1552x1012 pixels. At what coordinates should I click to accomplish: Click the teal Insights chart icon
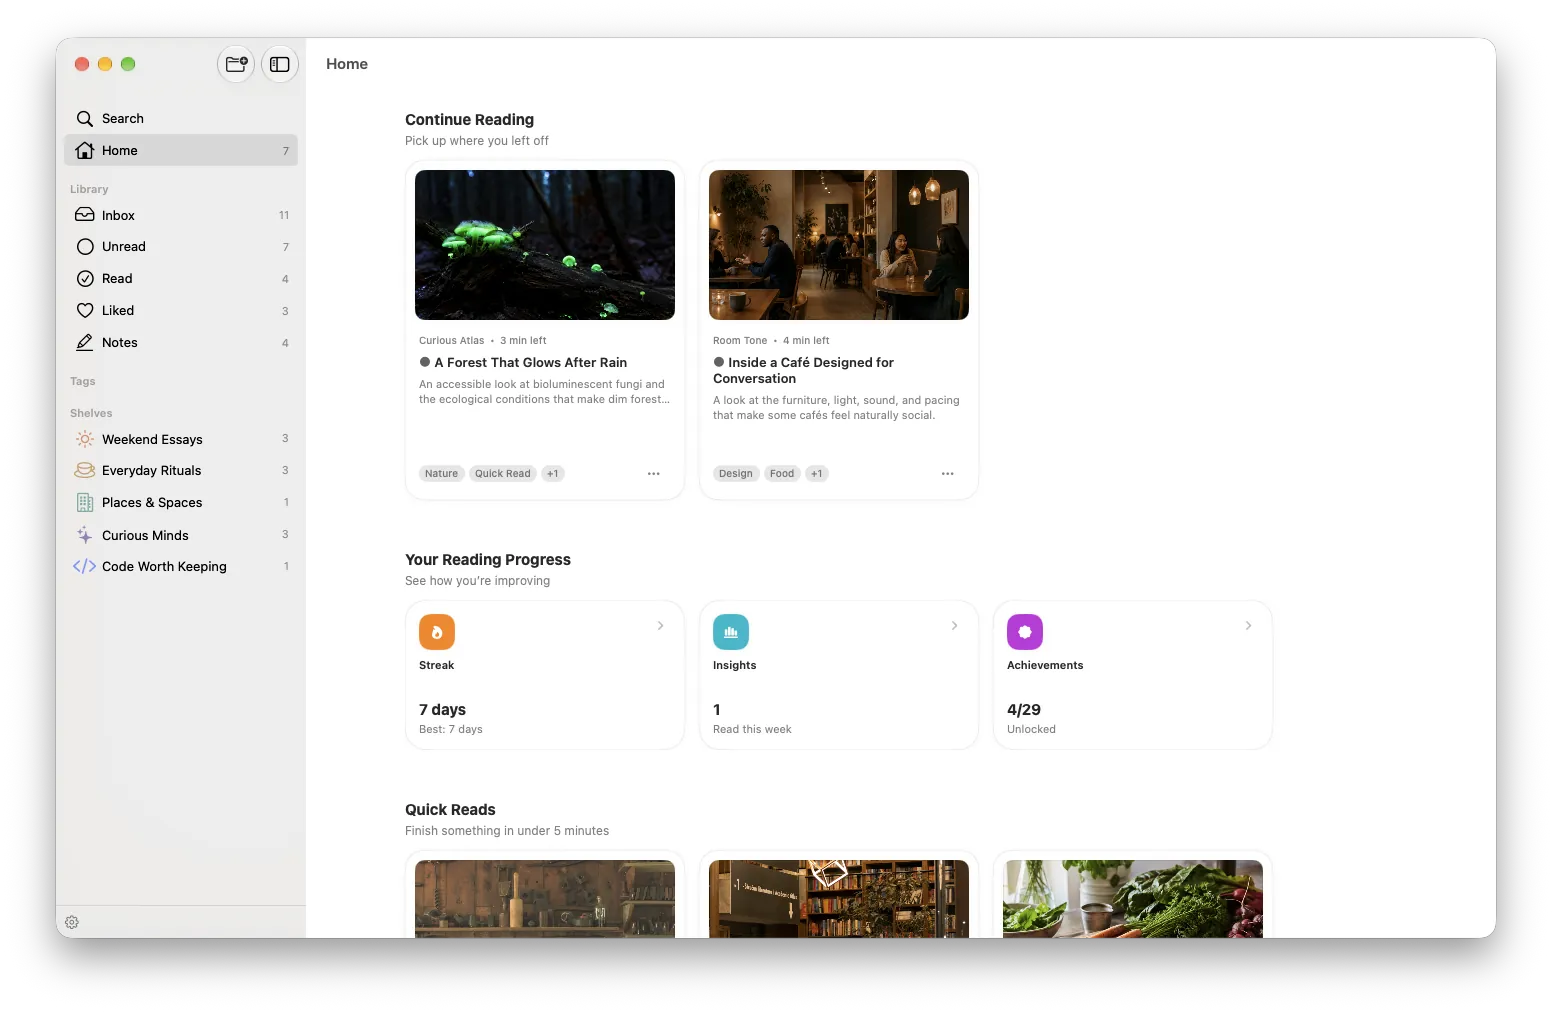pyautogui.click(x=731, y=632)
